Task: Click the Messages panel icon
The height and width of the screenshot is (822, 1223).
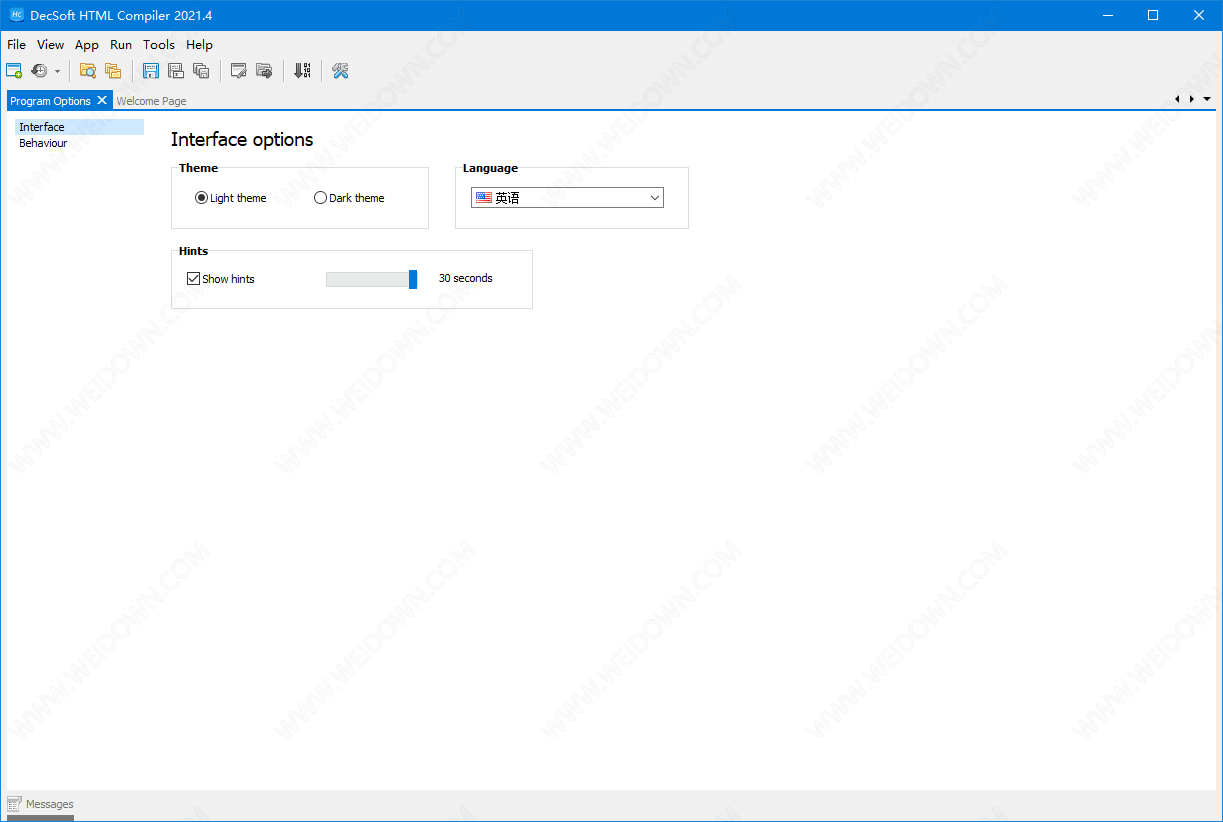Action: coord(14,804)
